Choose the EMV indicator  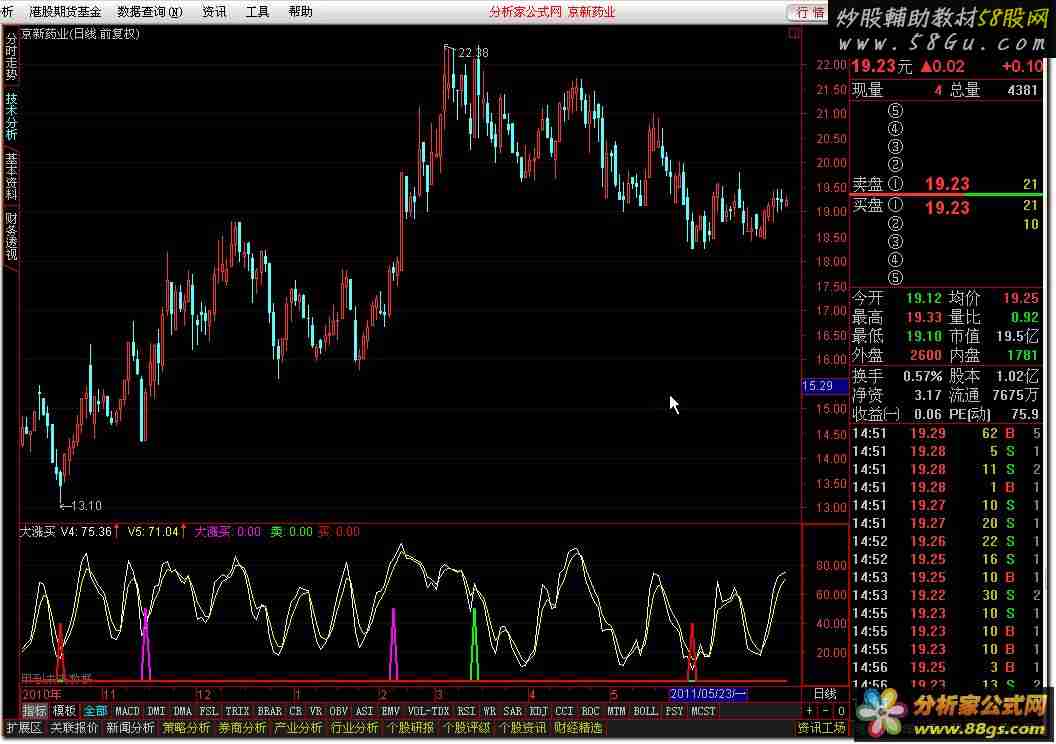(x=391, y=710)
